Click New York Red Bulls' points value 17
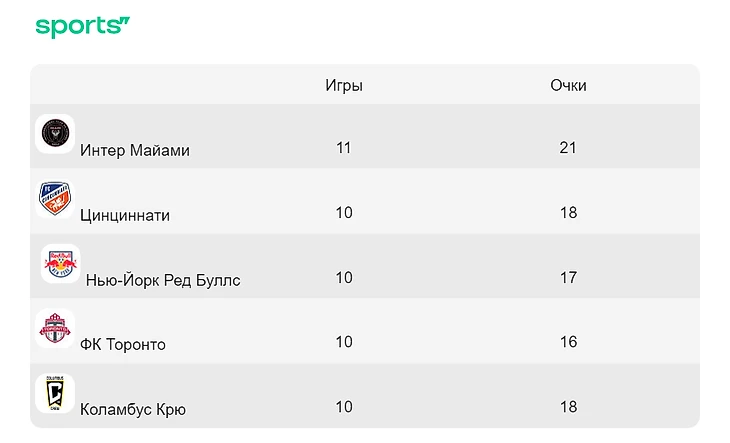 pos(568,278)
